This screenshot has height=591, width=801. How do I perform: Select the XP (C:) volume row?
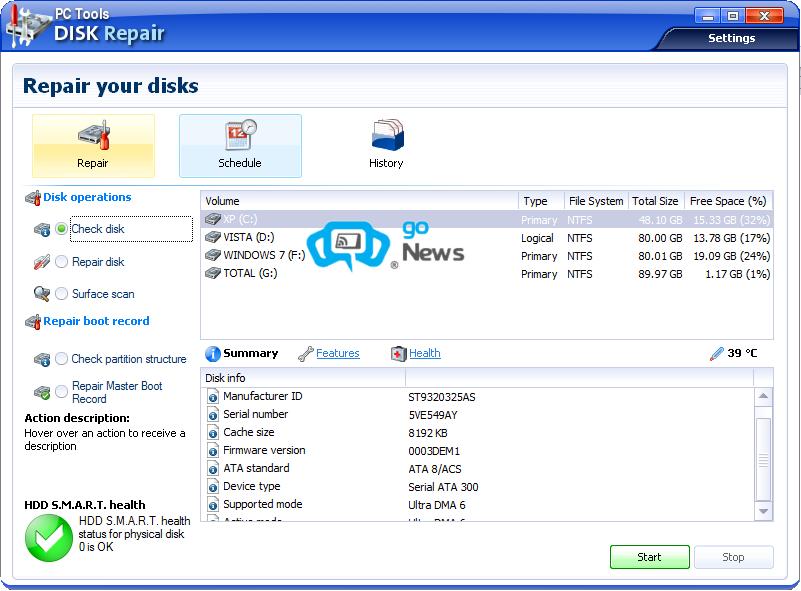(x=487, y=220)
